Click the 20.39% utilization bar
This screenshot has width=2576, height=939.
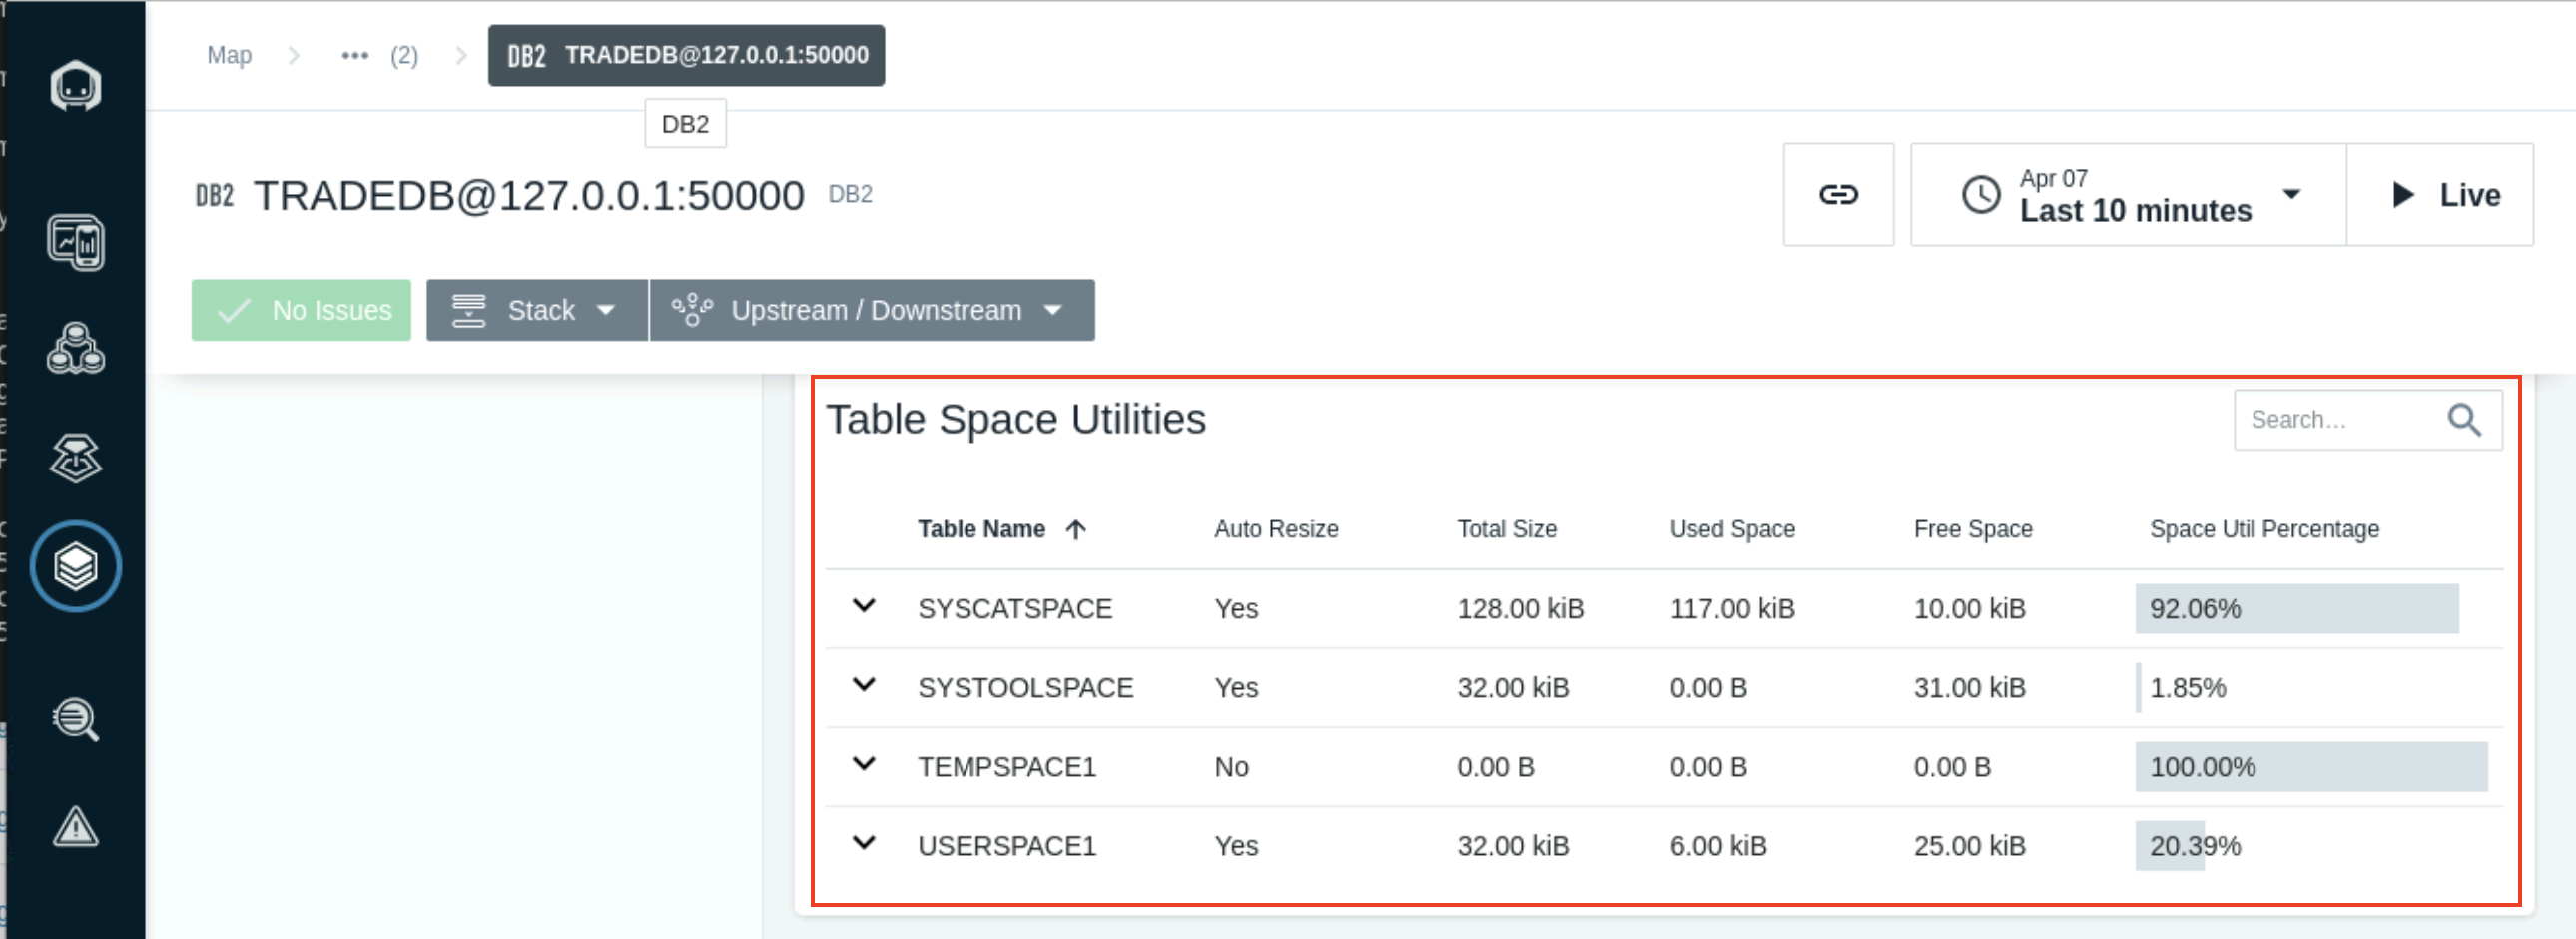(2171, 846)
